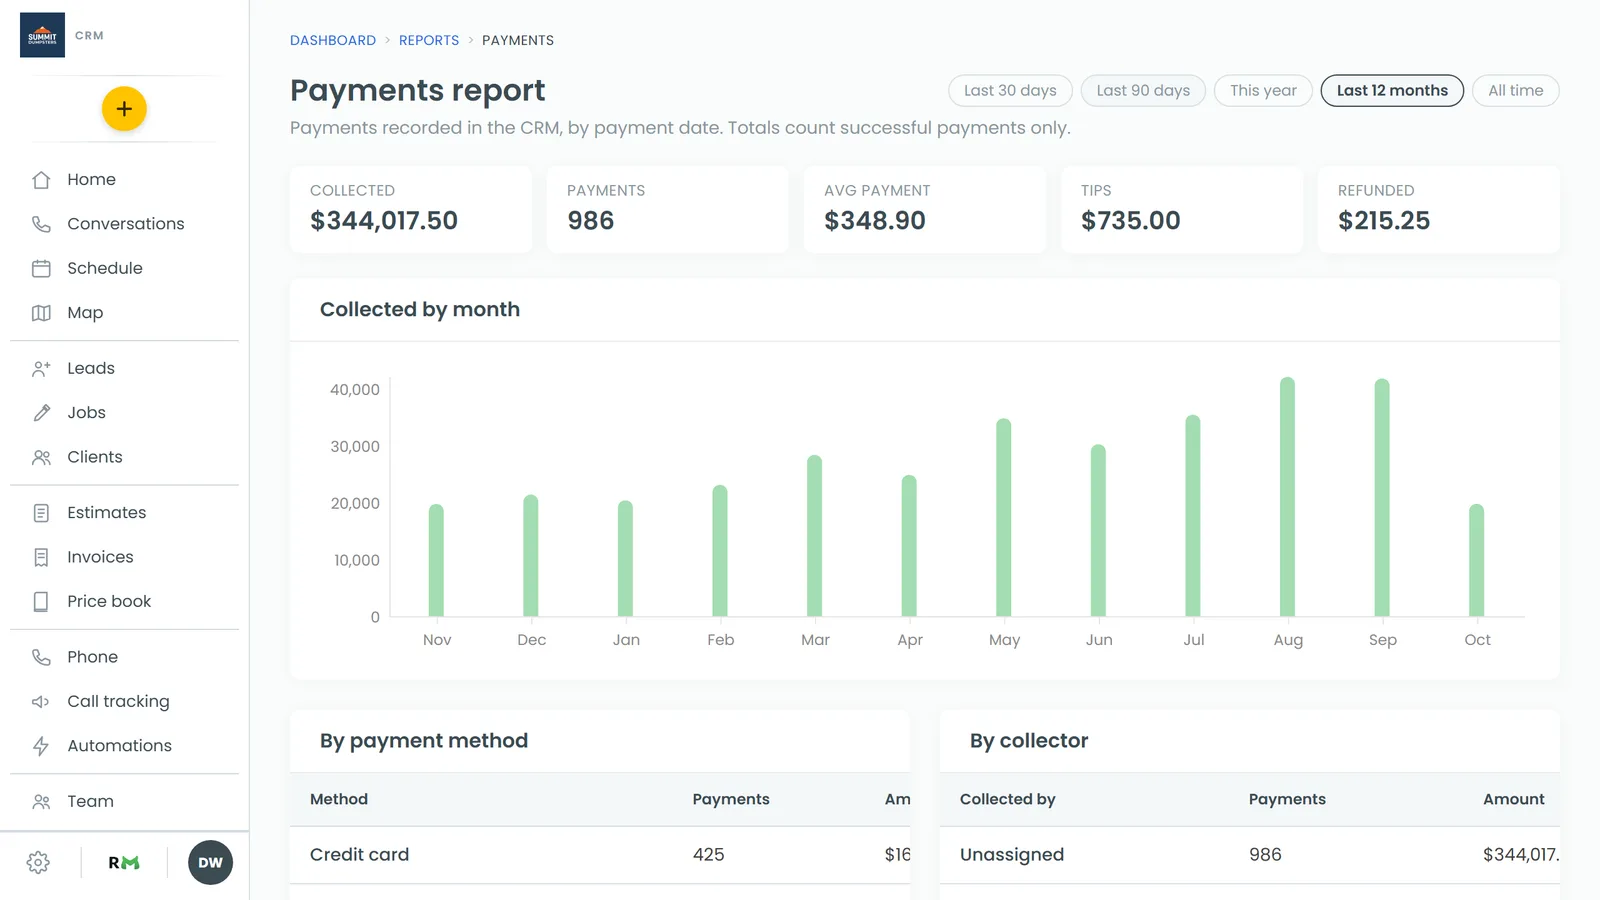Select the Last 90 days filter
The image size is (1600, 900).
1143,90
